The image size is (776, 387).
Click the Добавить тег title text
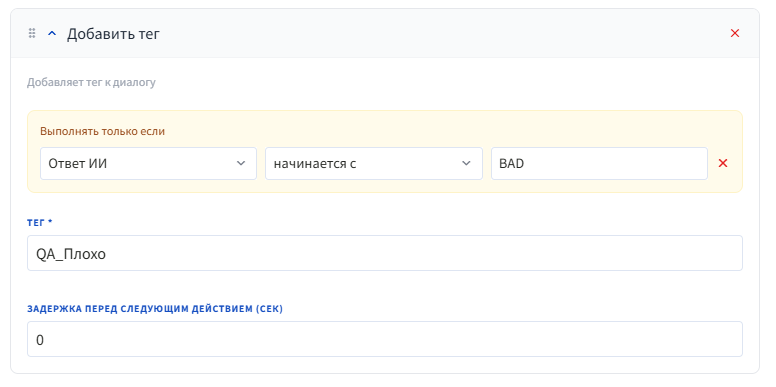point(113,34)
